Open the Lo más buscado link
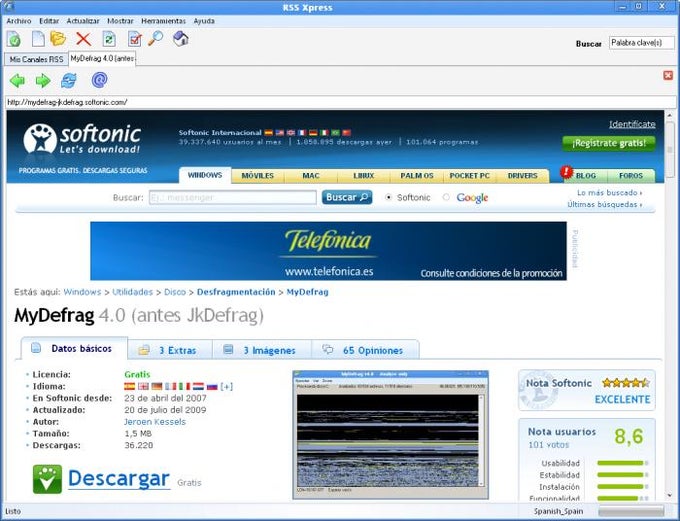This screenshot has height=521, width=680. 609,193
